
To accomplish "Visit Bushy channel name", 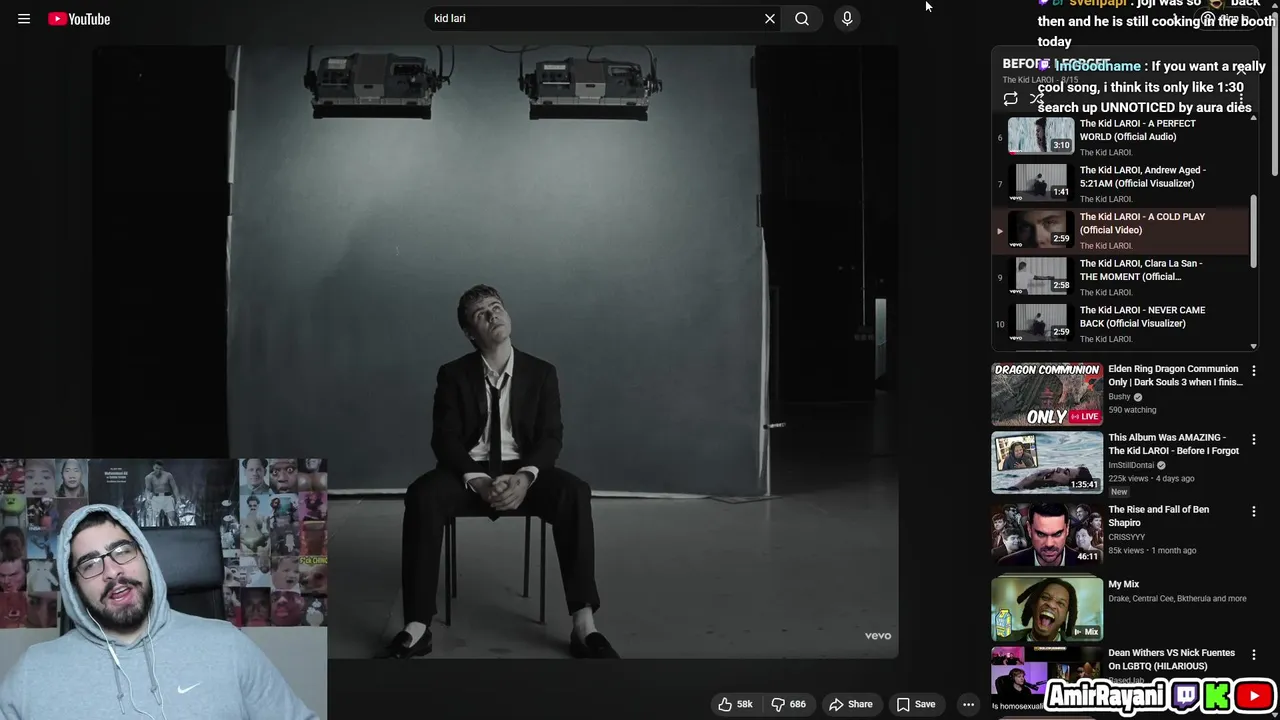I will point(1119,397).
